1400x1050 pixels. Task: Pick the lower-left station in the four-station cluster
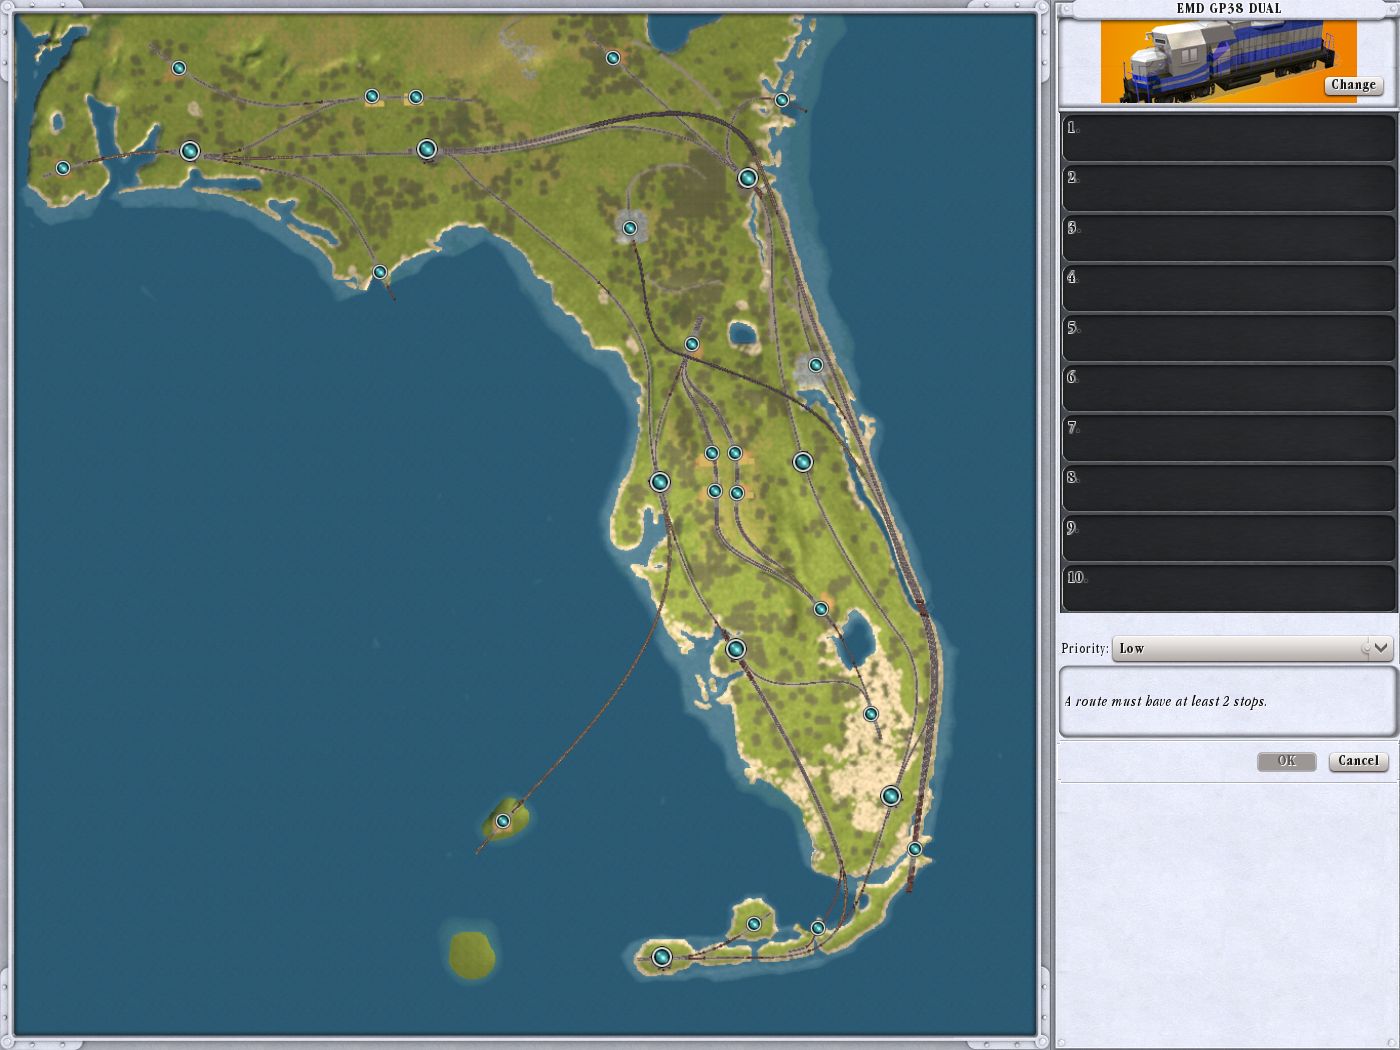click(x=714, y=491)
